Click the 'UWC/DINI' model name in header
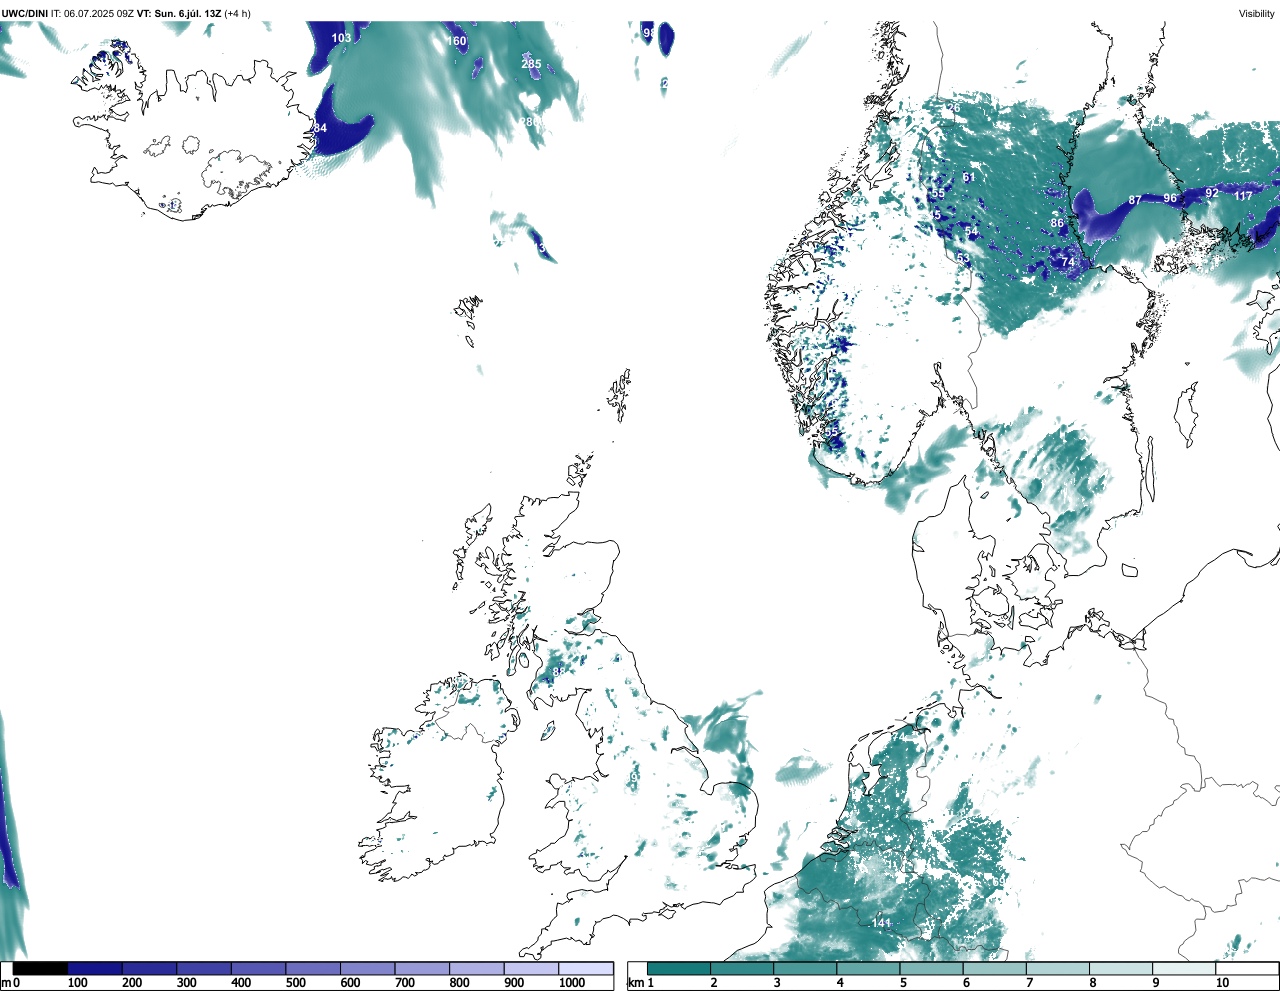The width and height of the screenshot is (1280, 991). tap(25, 14)
